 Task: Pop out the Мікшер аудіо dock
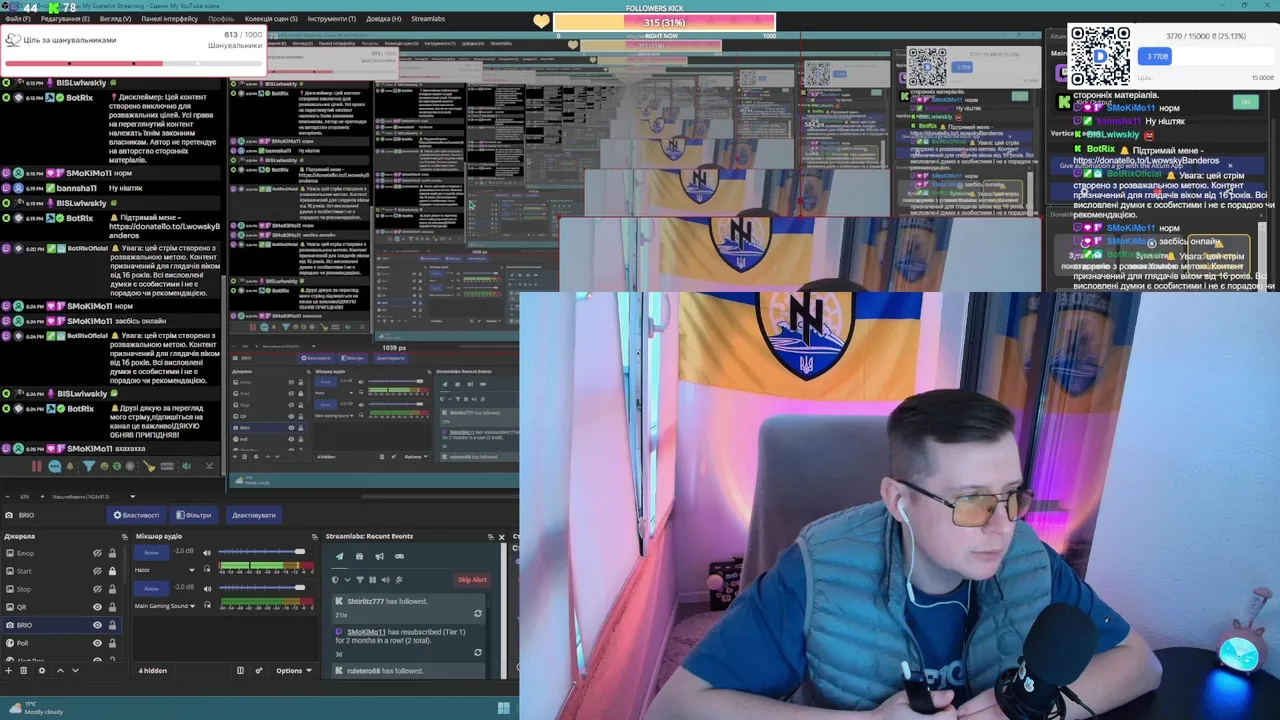(x=314, y=537)
